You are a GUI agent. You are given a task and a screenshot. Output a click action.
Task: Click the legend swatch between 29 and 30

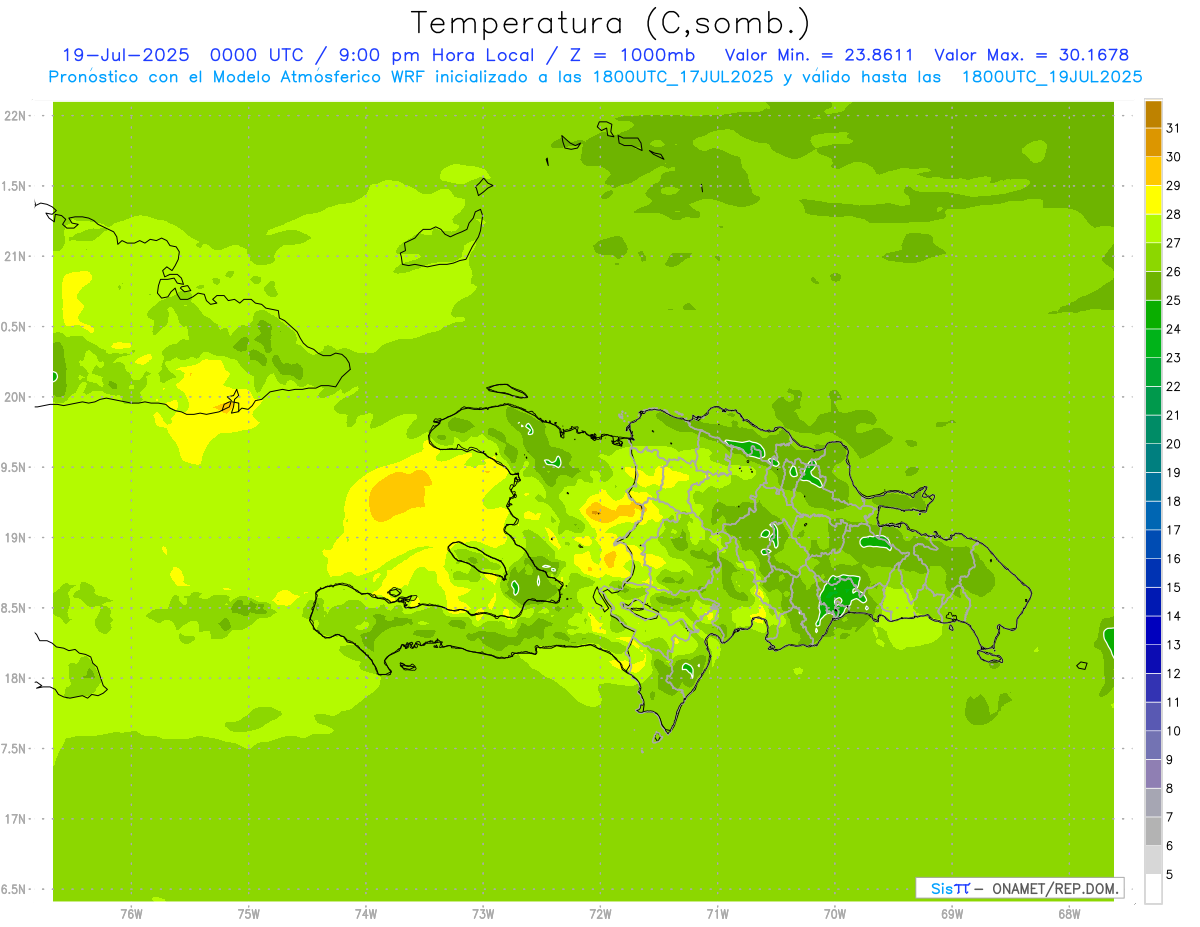(1153, 171)
